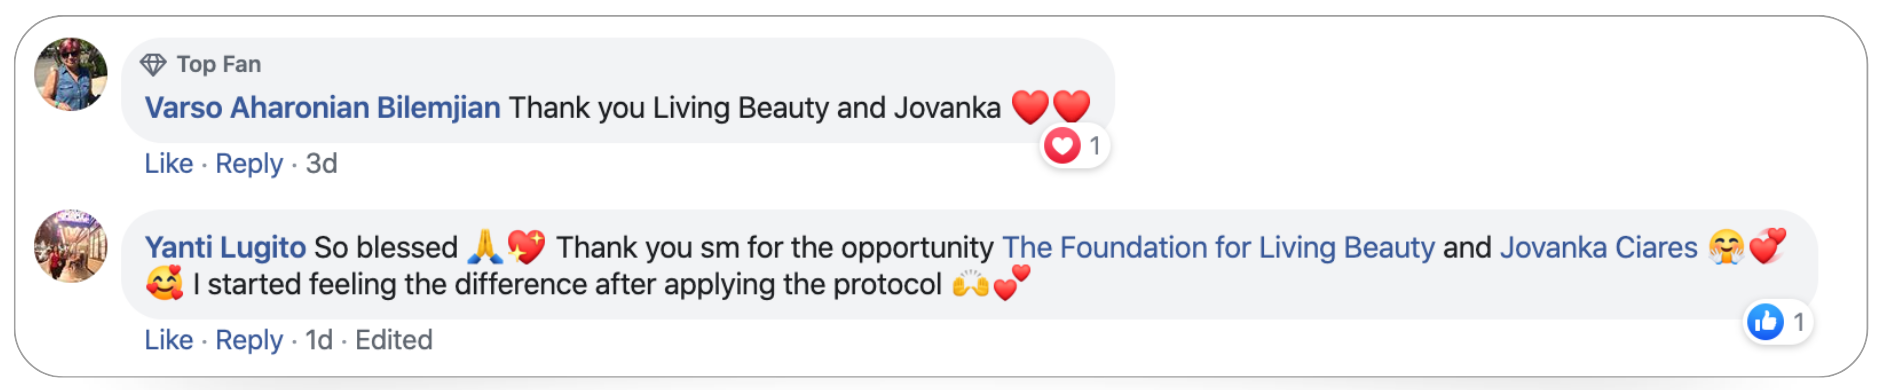This screenshot has height=390, width=1883.
Task: Open Varso Aharonian Bilemjian's profile name link
Action: (x=322, y=107)
